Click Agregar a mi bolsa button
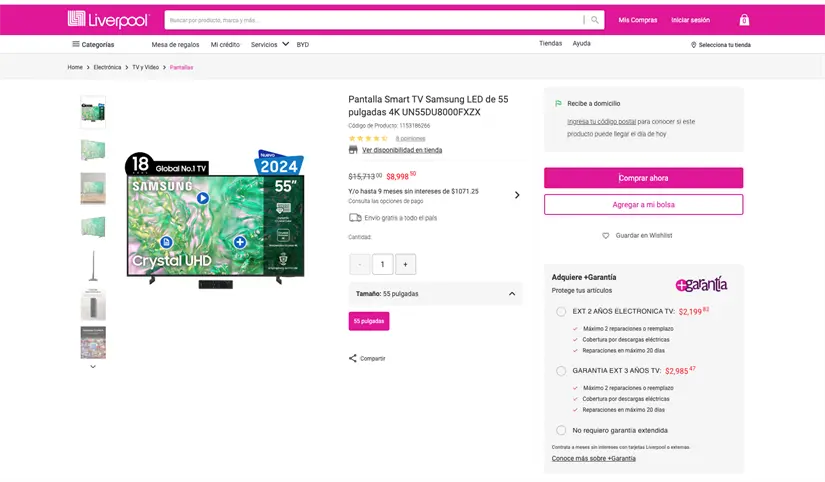825x482 pixels. click(643, 204)
